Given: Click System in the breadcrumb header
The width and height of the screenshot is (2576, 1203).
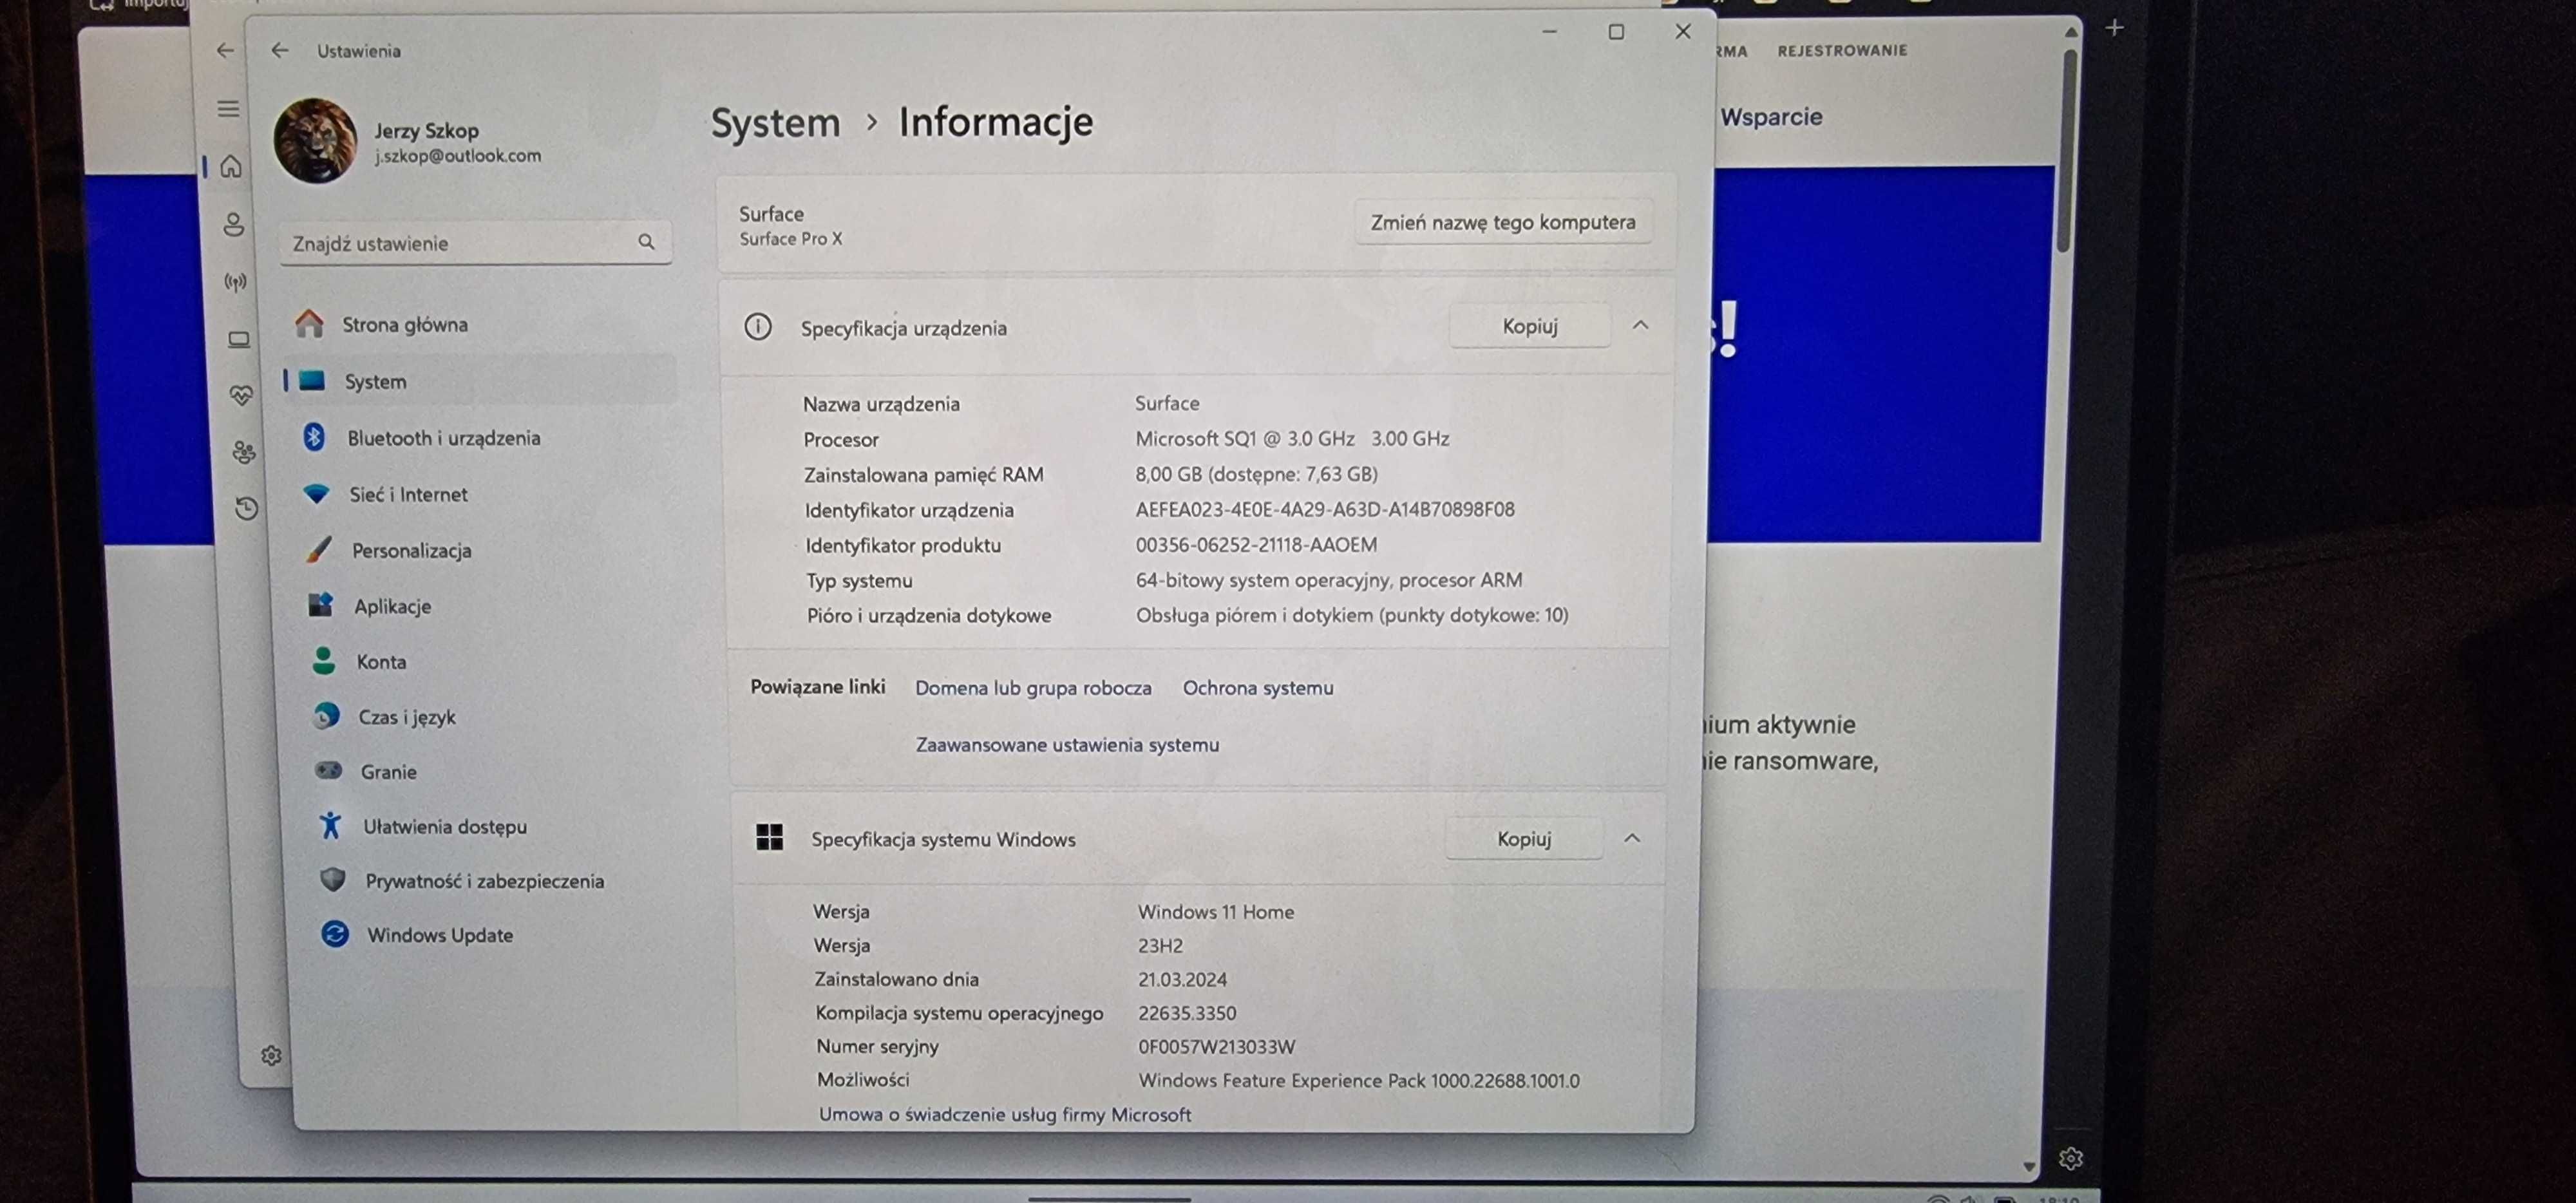Looking at the screenshot, I should [775, 122].
